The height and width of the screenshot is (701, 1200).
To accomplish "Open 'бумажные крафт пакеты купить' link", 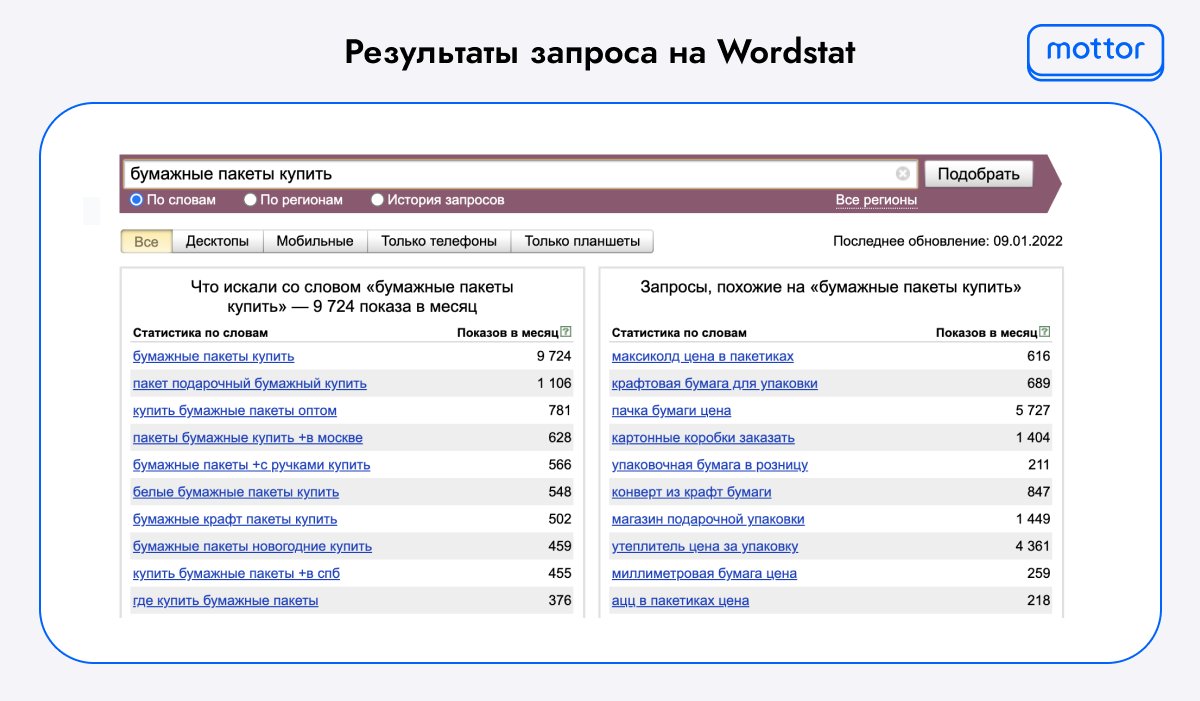I will click(234, 519).
